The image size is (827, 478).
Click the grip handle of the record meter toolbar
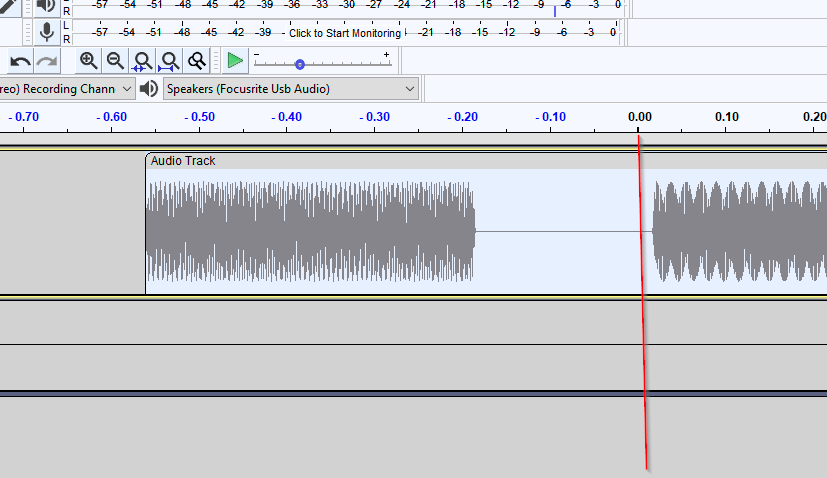coord(28,32)
